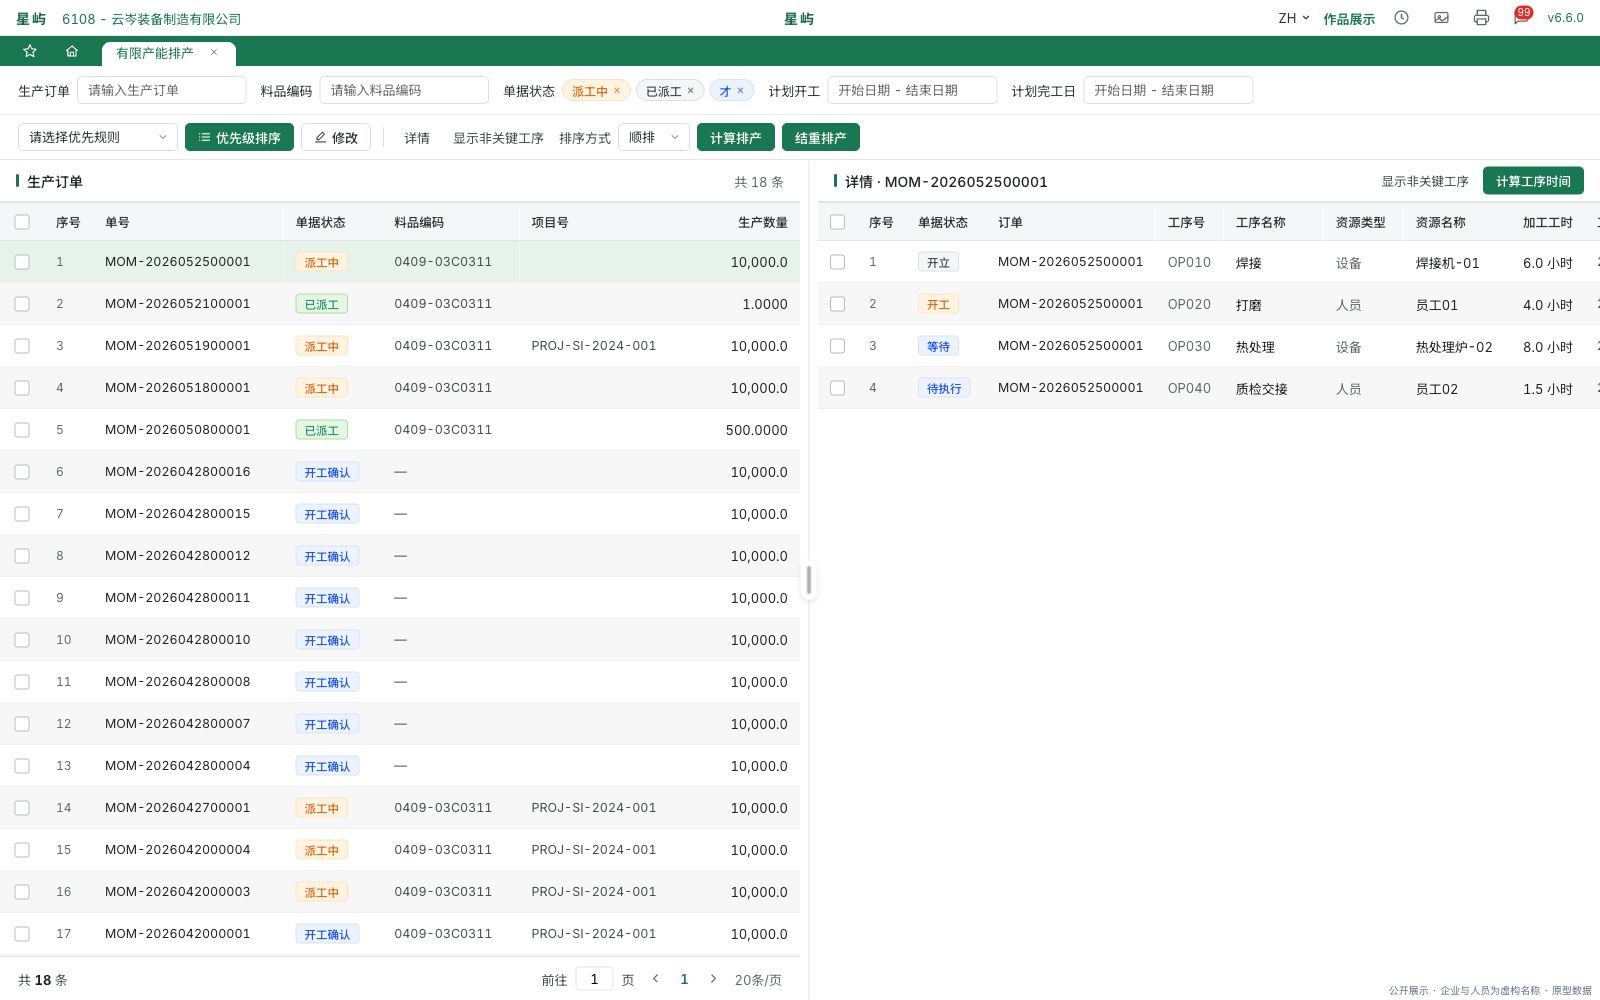Screen dimensions: 1600x1000
Task: Click the printer icon
Action: click(x=1481, y=18)
